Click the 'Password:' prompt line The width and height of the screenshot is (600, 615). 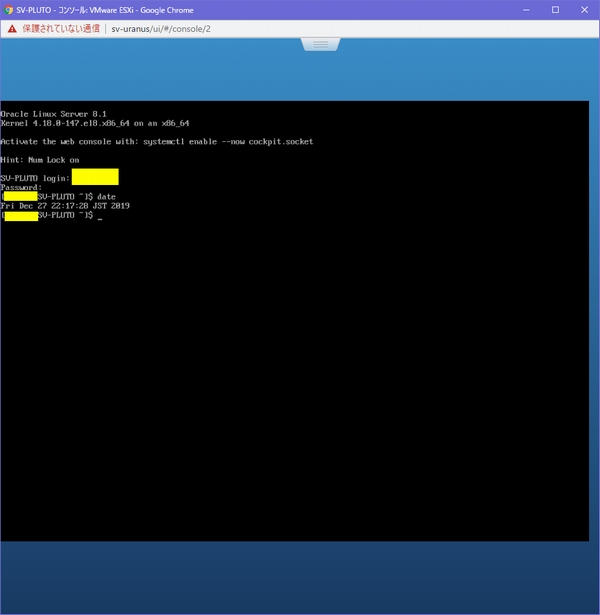point(21,187)
